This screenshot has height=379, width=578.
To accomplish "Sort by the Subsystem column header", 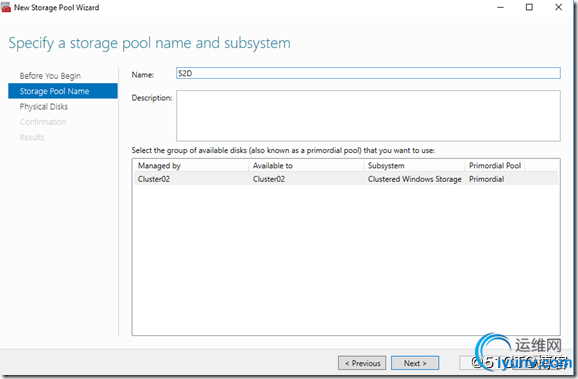I will [415, 166].
